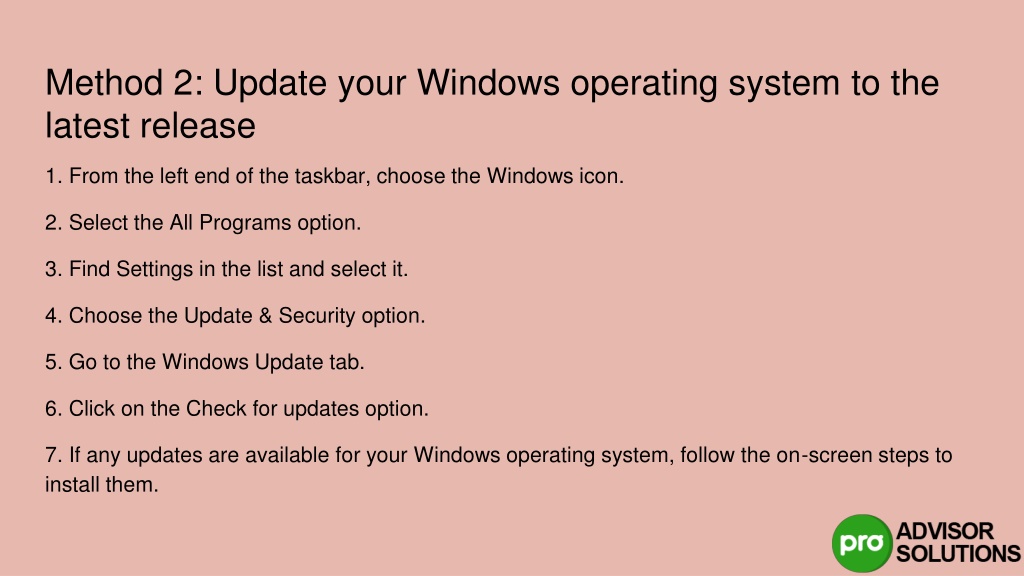Select step 1 about the Windows icon

334,176
